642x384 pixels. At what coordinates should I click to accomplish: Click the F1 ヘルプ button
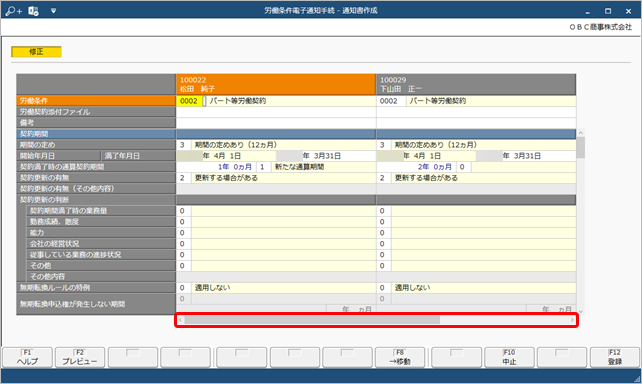coord(27,357)
